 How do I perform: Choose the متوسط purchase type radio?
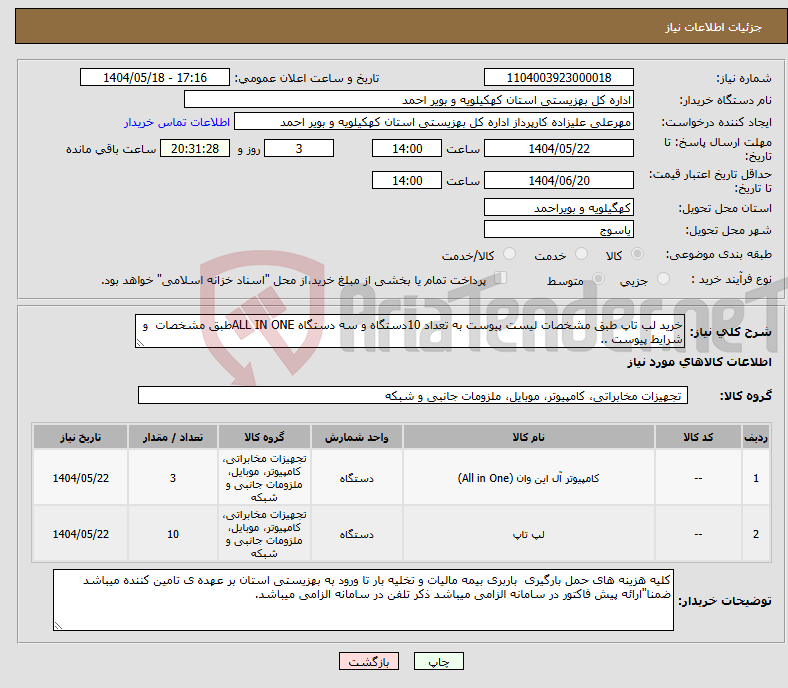coord(598,278)
